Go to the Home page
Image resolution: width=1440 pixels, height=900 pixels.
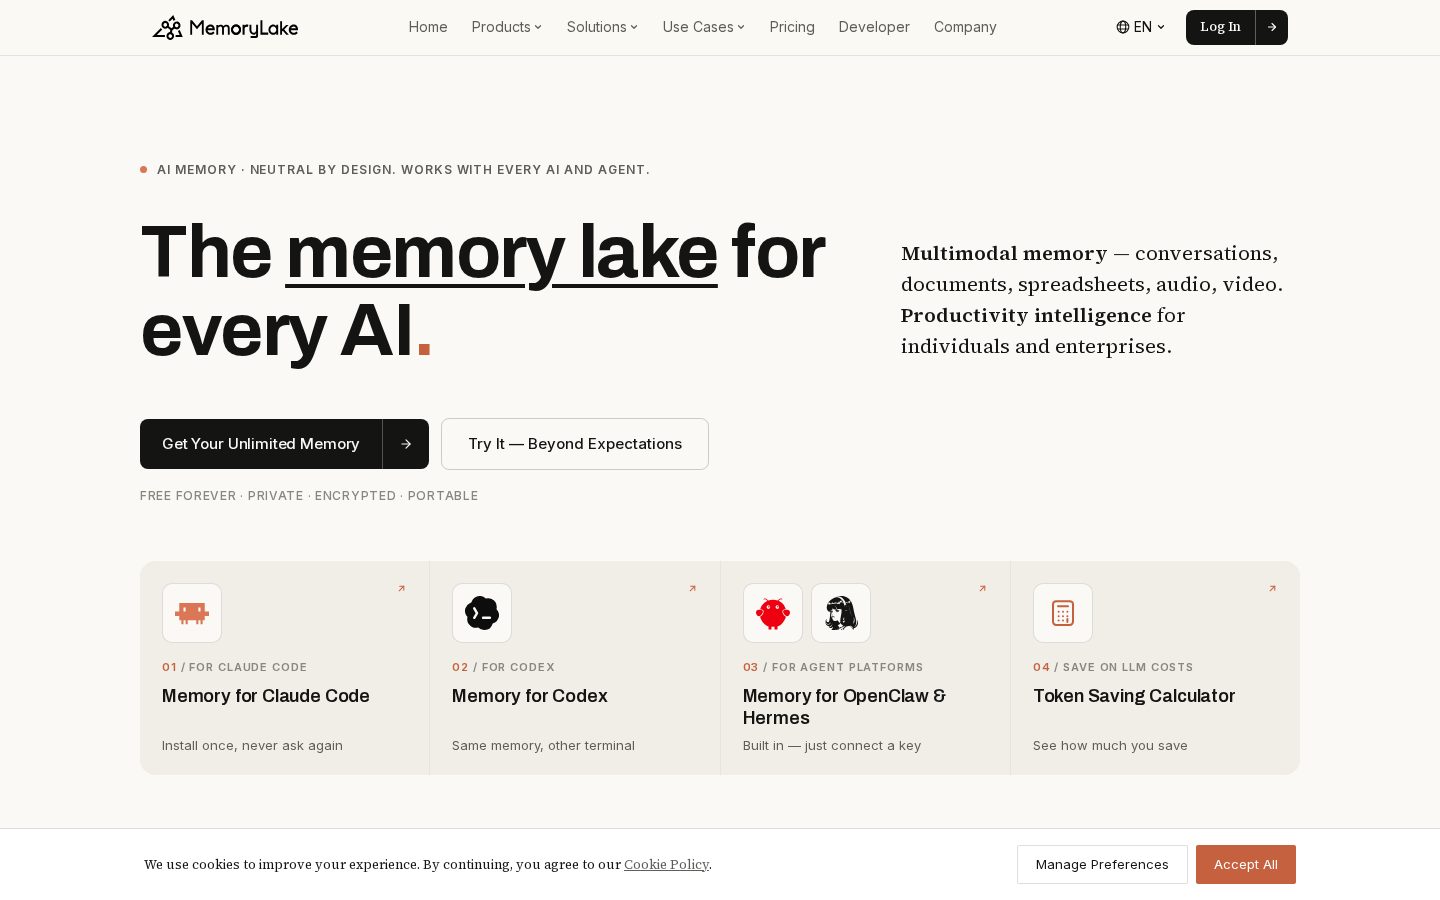[428, 27]
